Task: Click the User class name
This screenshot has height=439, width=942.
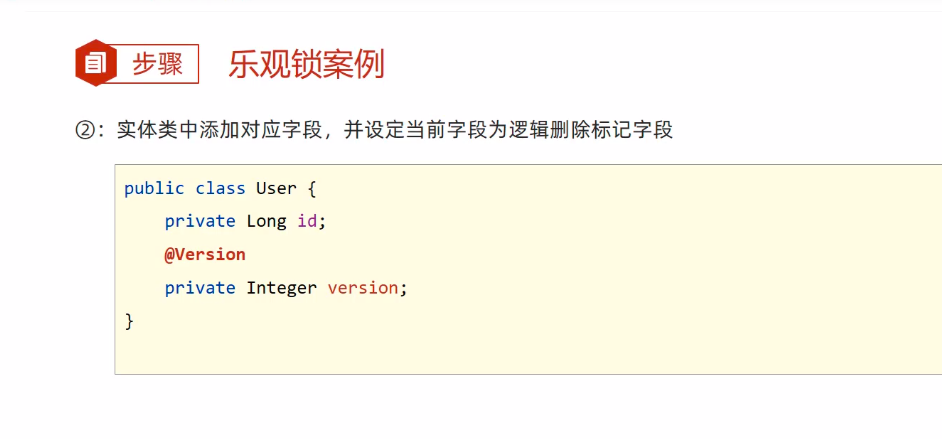Action: pos(276,188)
